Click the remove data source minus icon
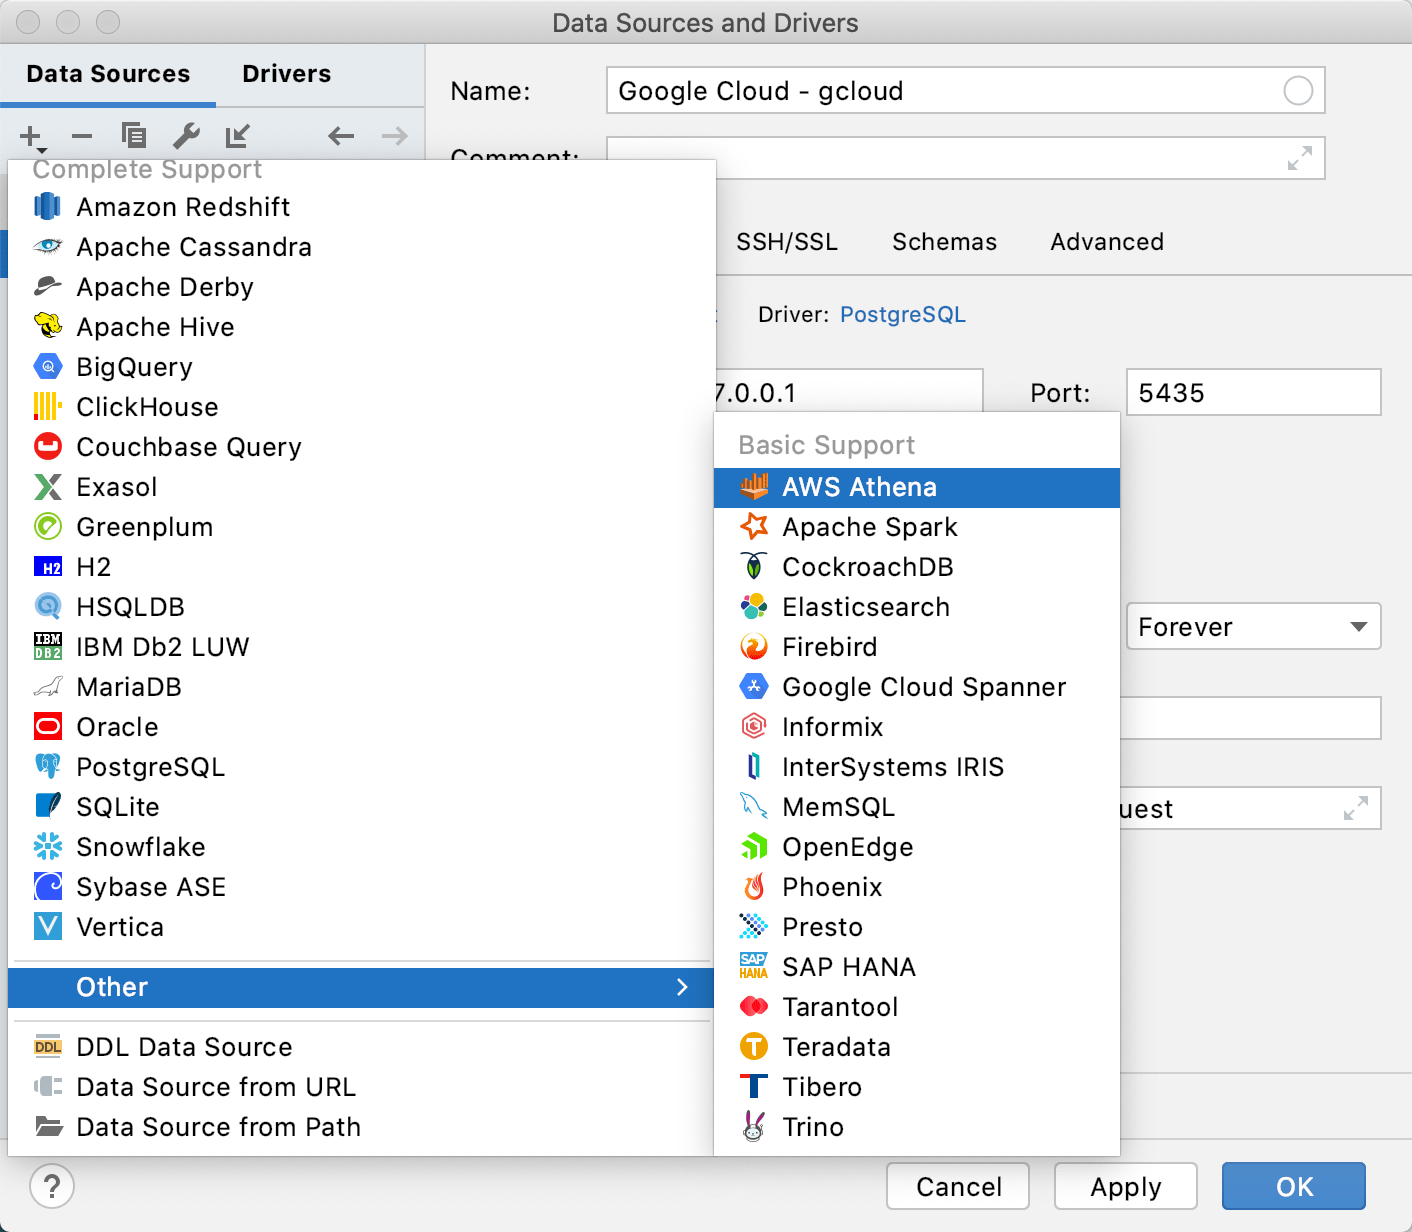This screenshot has width=1412, height=1232. (82, 136)
